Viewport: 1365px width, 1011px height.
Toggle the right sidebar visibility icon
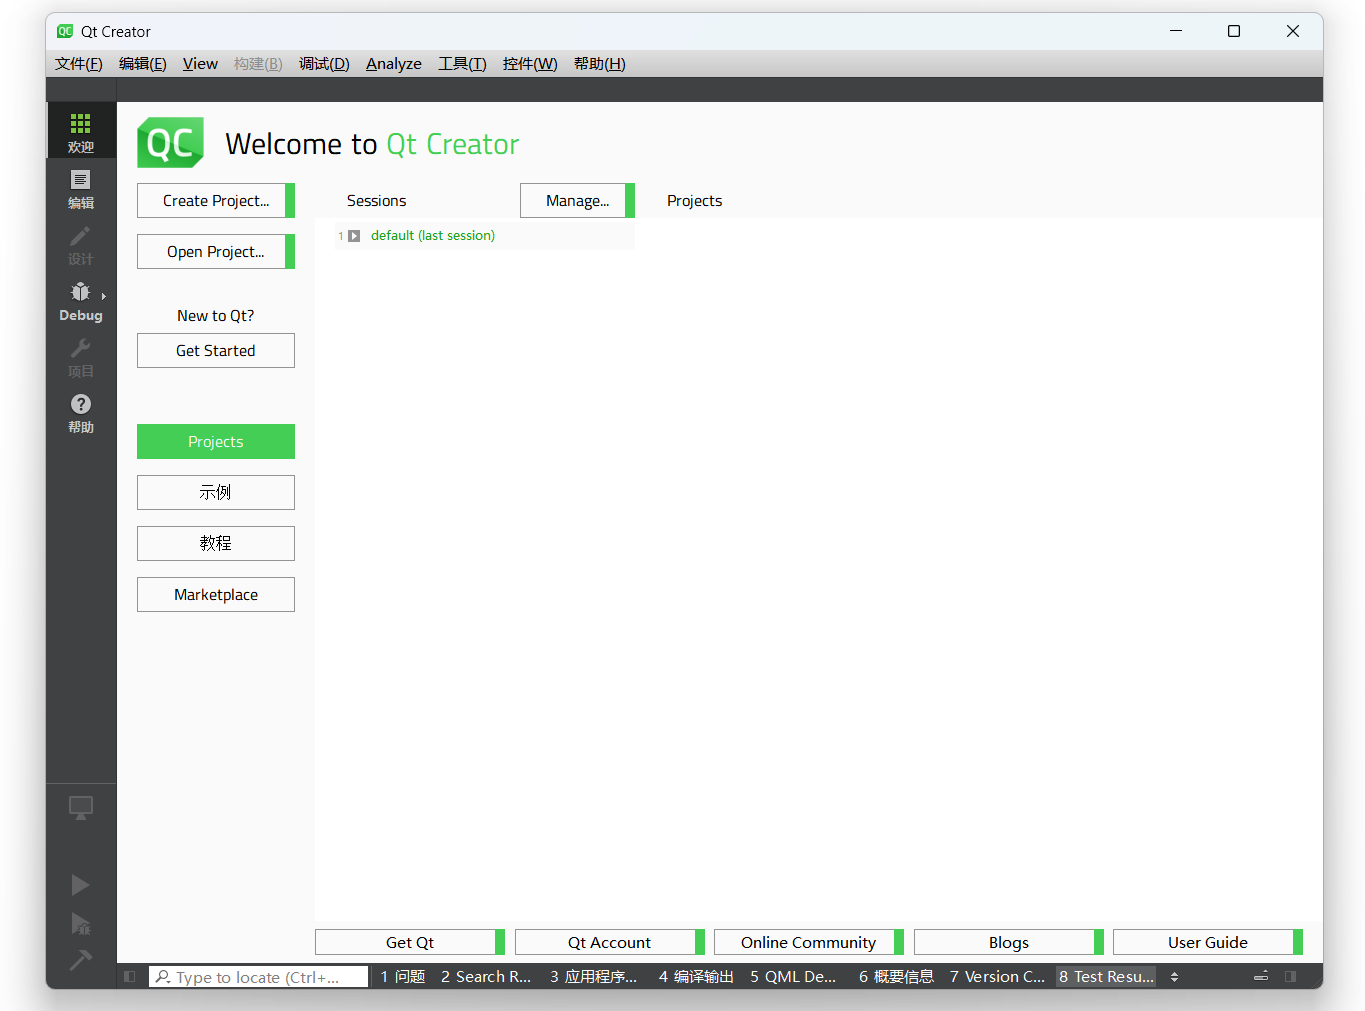click(x=1291, y=977)
